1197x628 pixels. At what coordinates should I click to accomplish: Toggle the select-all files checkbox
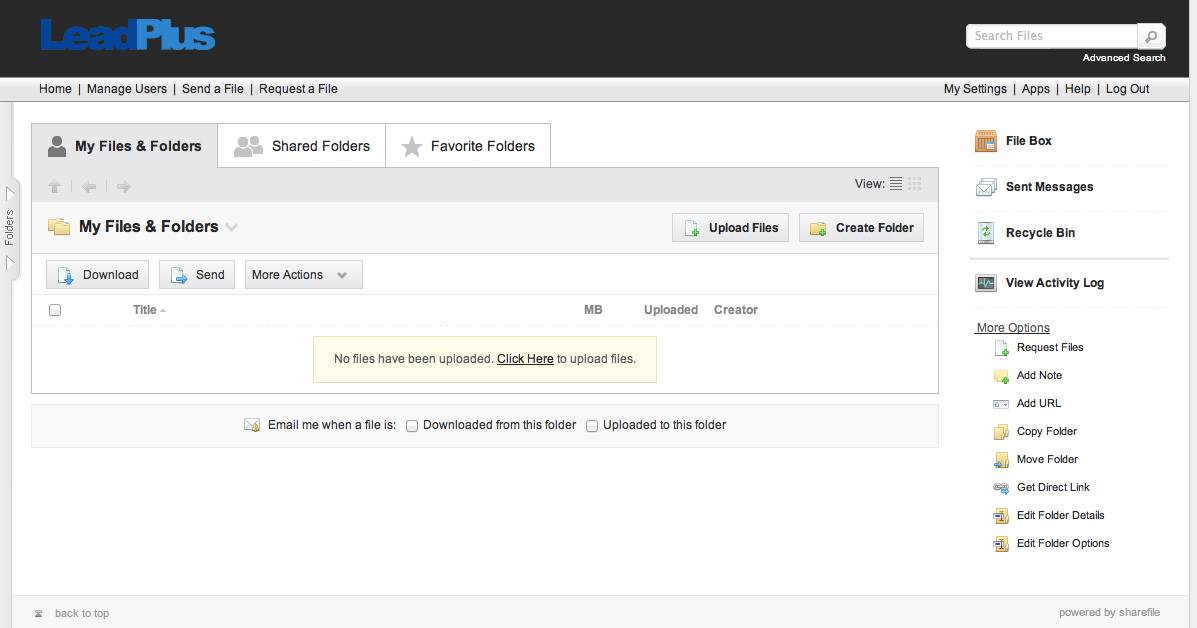tap(55, 310)
